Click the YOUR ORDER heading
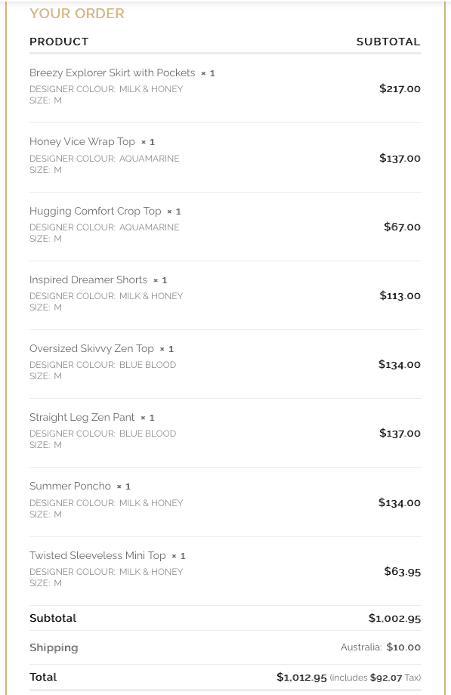Viewport: 451px width, 695px height. (x=77, y=13)
